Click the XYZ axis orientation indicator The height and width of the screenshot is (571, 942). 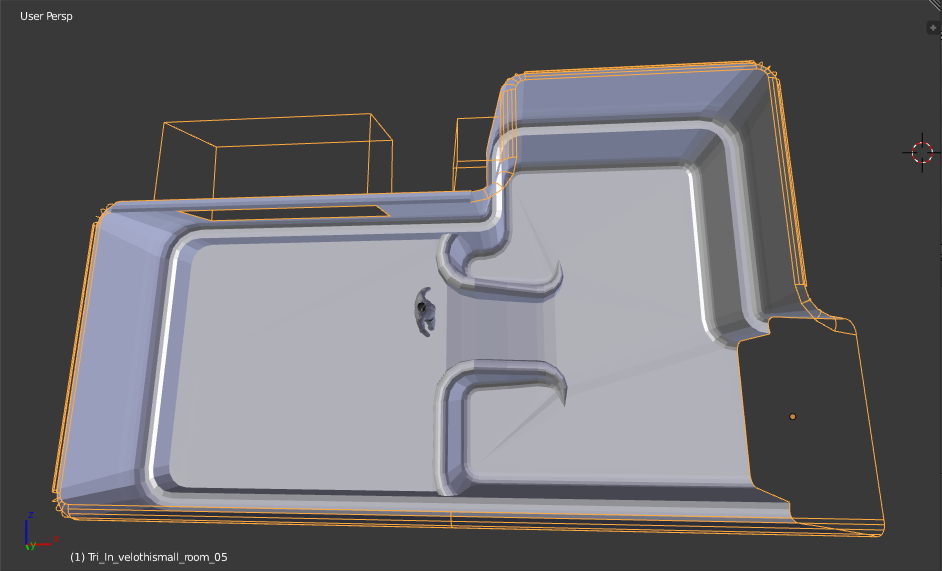tap(40, 531)
